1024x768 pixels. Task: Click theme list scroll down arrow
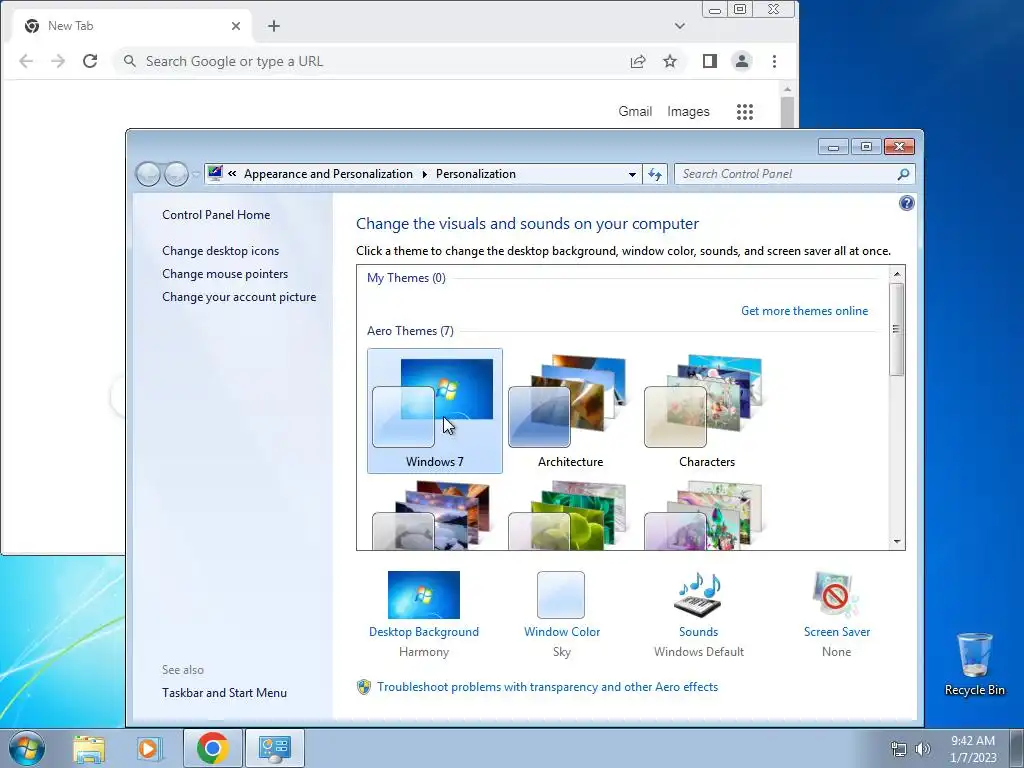coord(897,541)
